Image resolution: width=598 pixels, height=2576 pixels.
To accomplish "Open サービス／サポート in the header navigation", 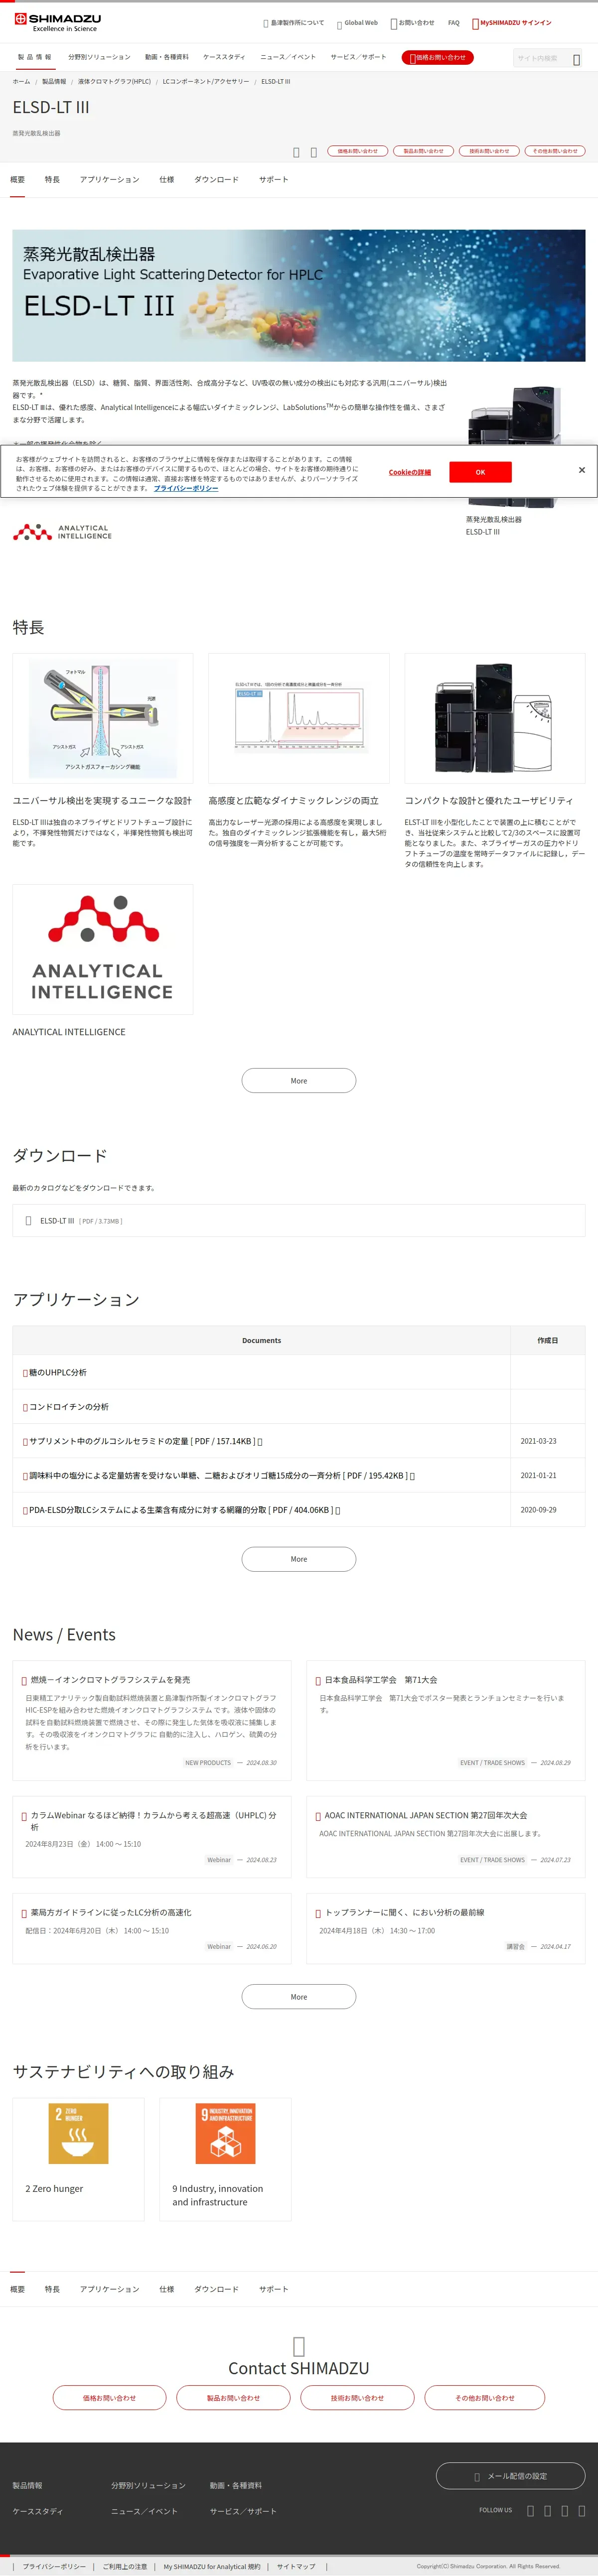I will (358, 57).
